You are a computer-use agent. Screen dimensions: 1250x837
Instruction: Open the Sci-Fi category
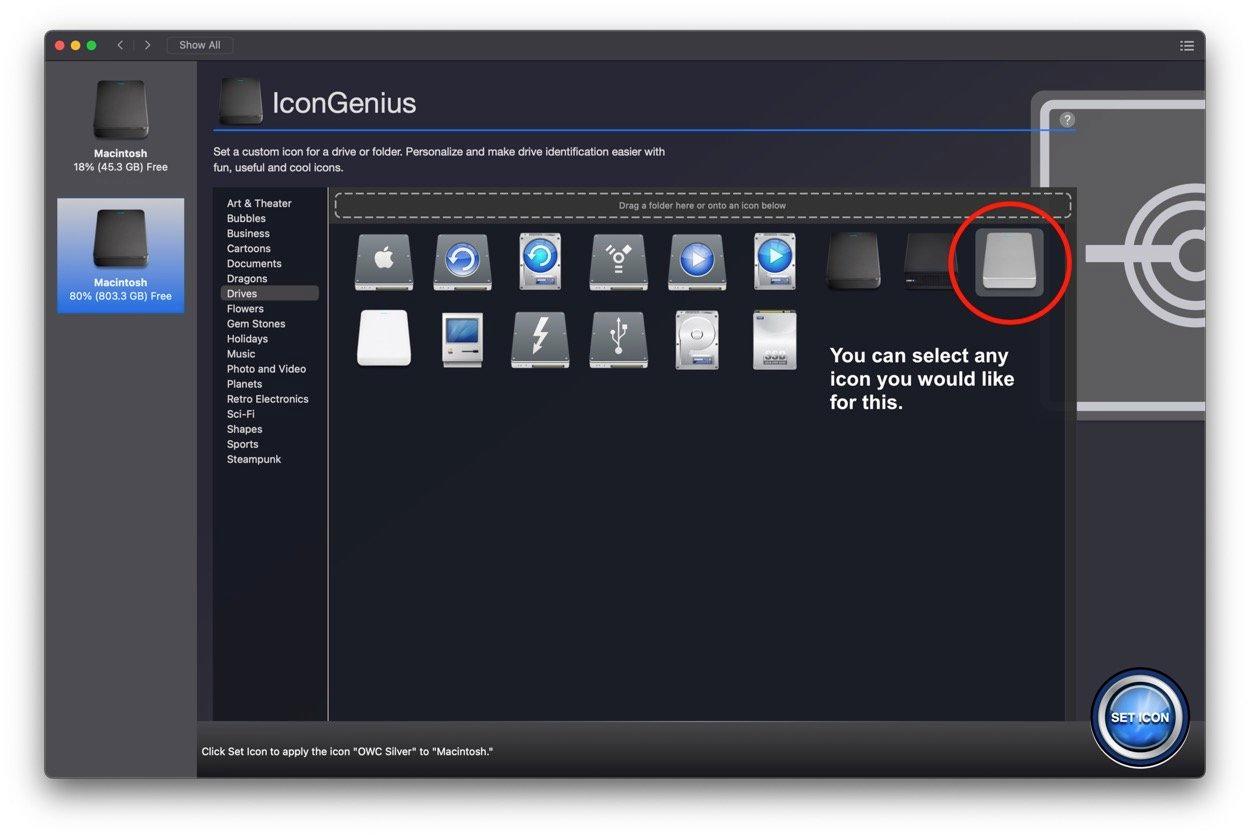point(241,413)
